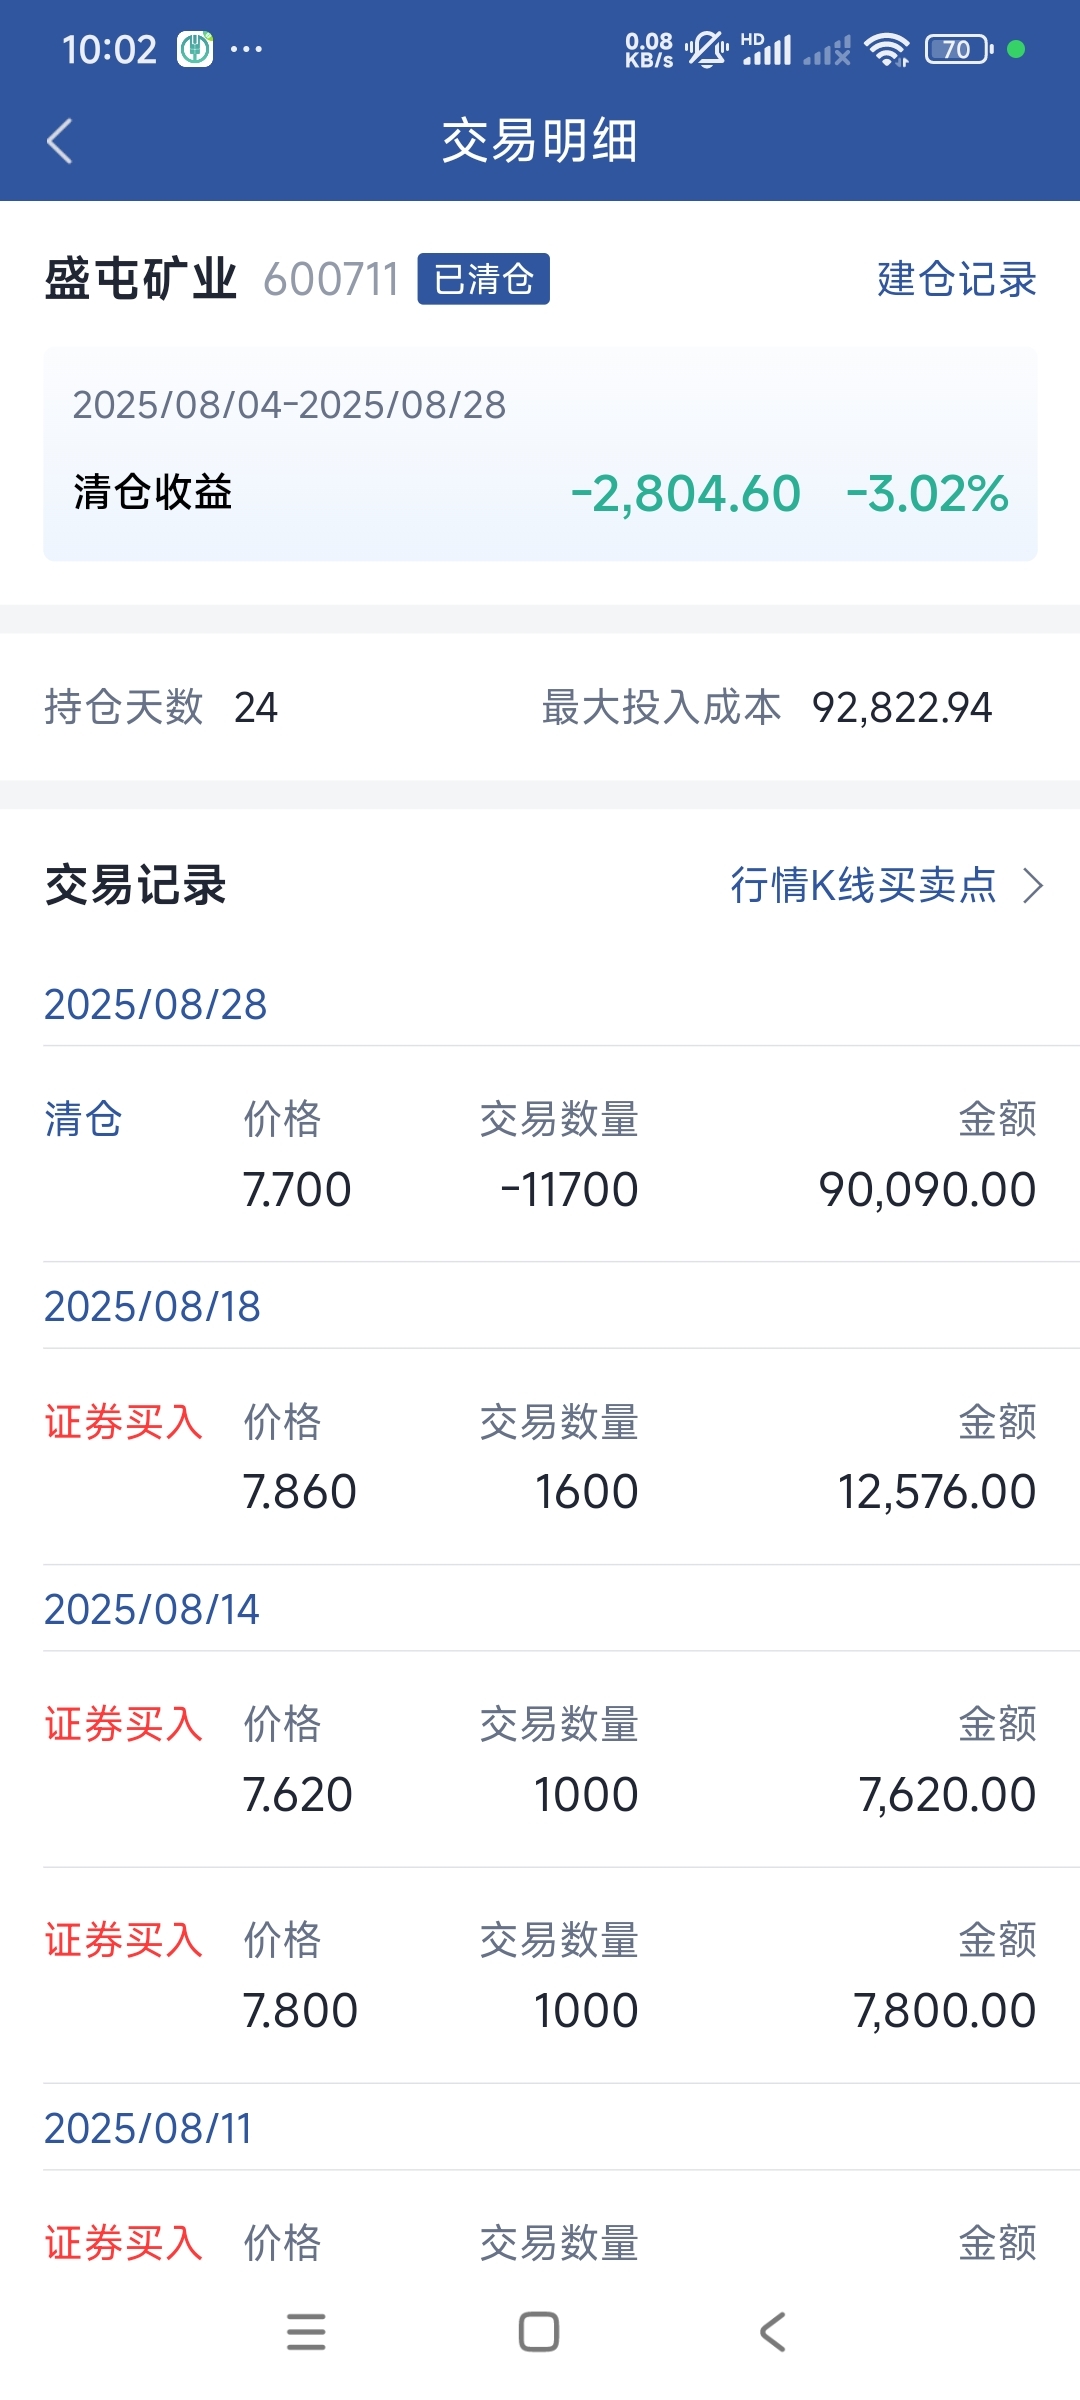Select the 2025/08/28 清仓 transaction row
The height and width of the screenshot is (2400, 1080).
coord(540,1154)
